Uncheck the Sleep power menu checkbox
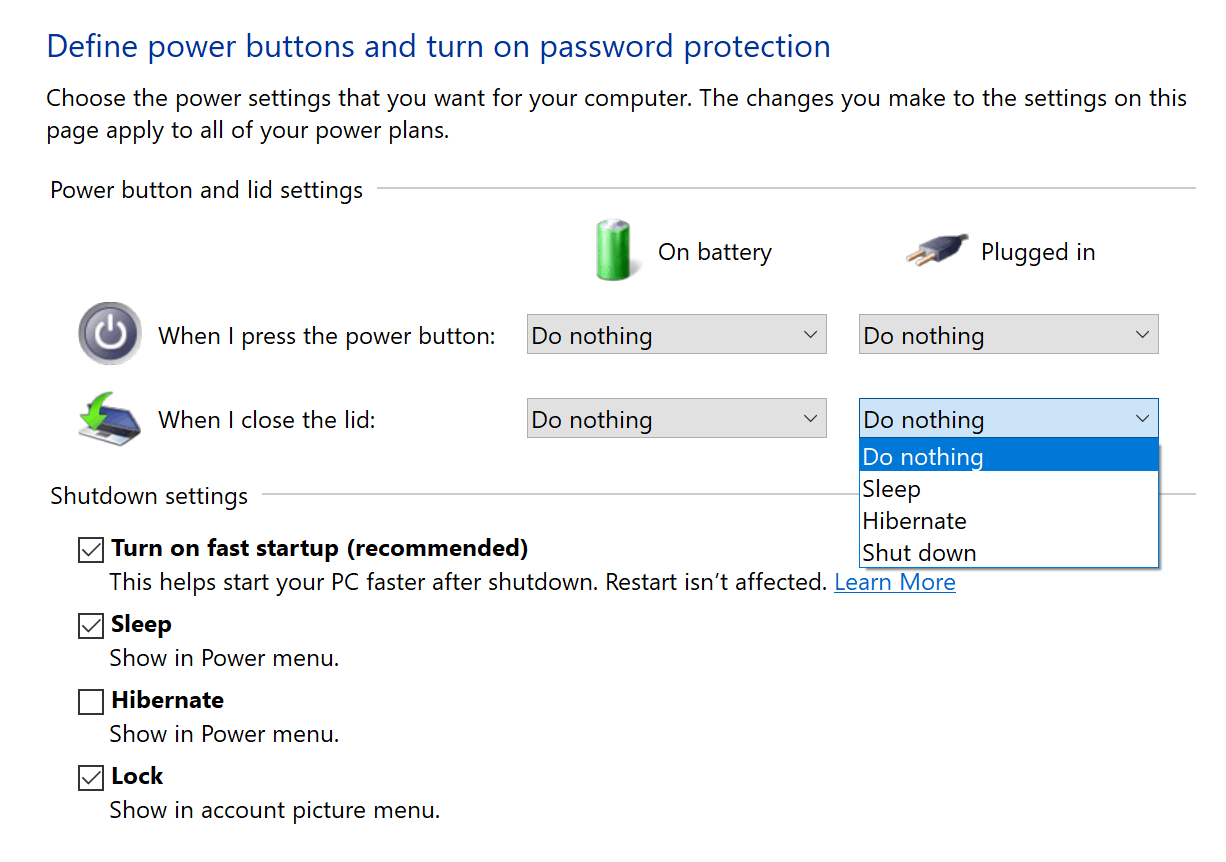 click(91, 626)
